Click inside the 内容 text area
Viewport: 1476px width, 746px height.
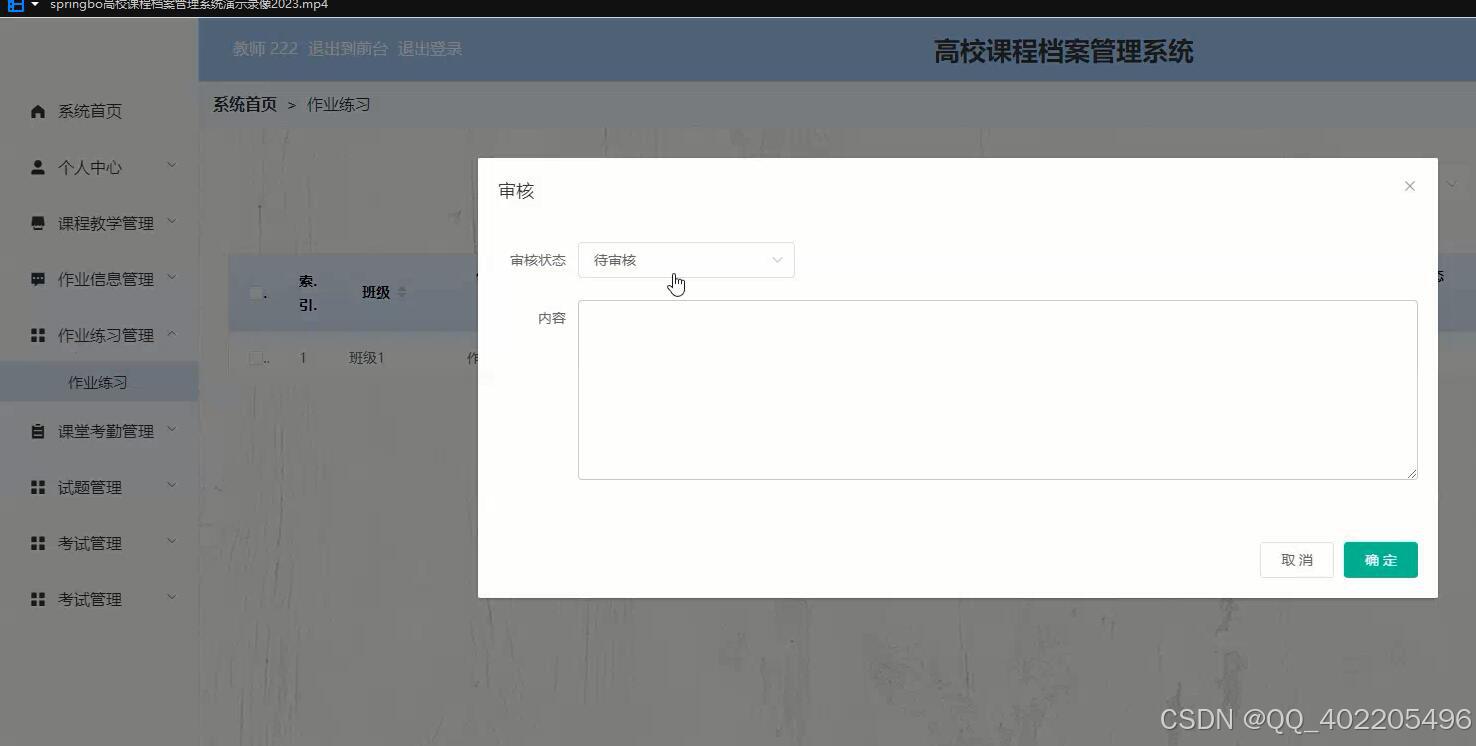tap(997, 389)
